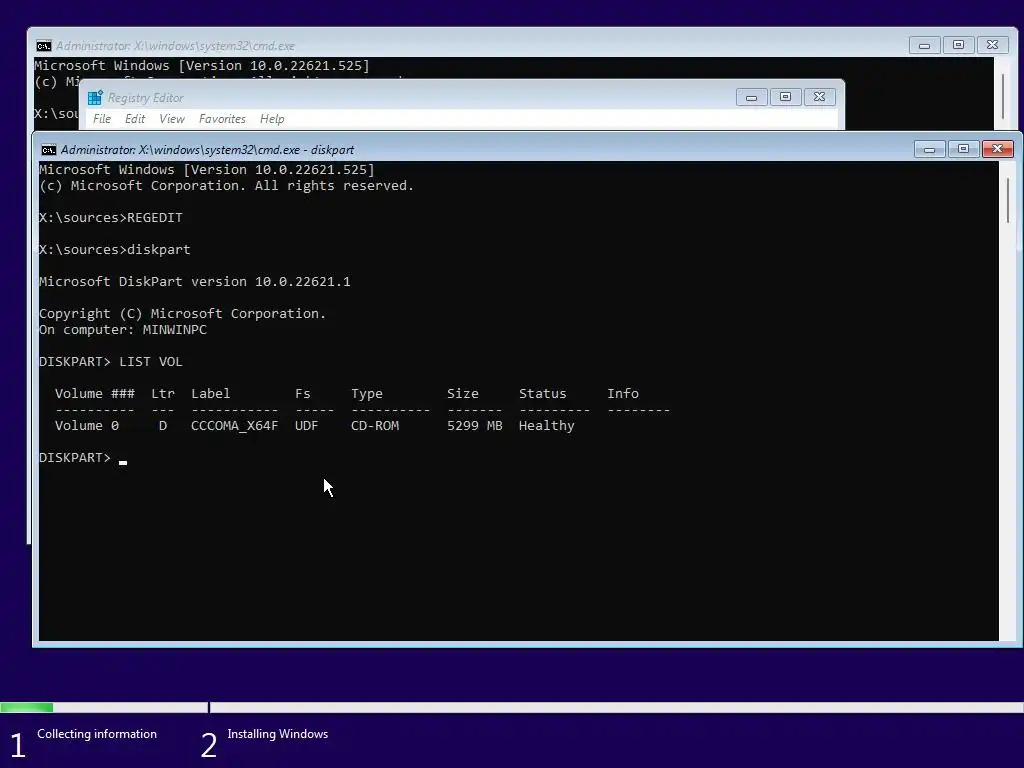Close the background cmd.exe window
The height and width of the screenshot is (768, 1024).
tap(992, 45)
